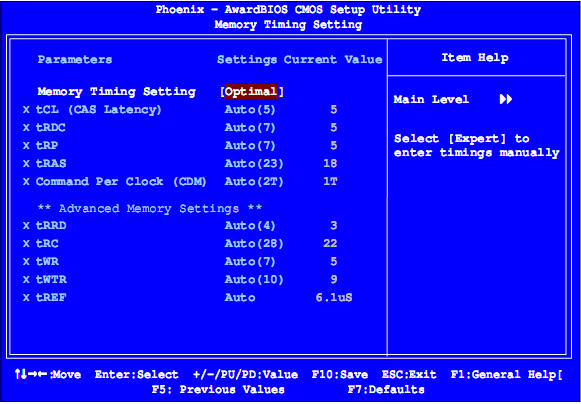Click the ESC:Exit hint
Viewport: 581px width, 404px height.
(x=409, y=375)
